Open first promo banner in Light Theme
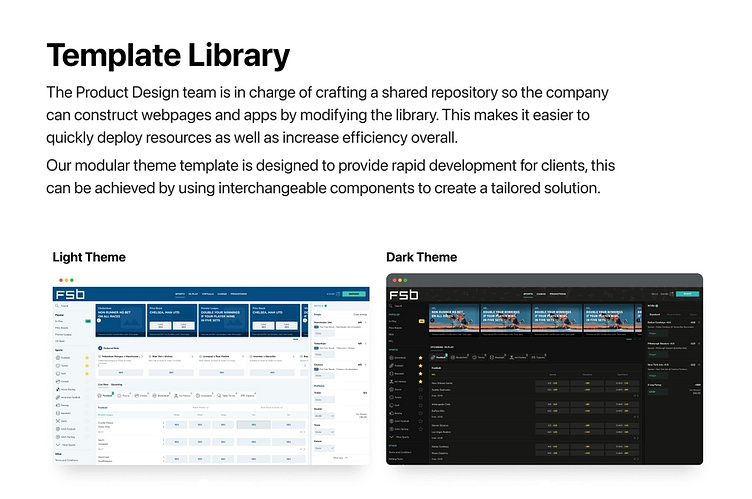 point(120,320)
